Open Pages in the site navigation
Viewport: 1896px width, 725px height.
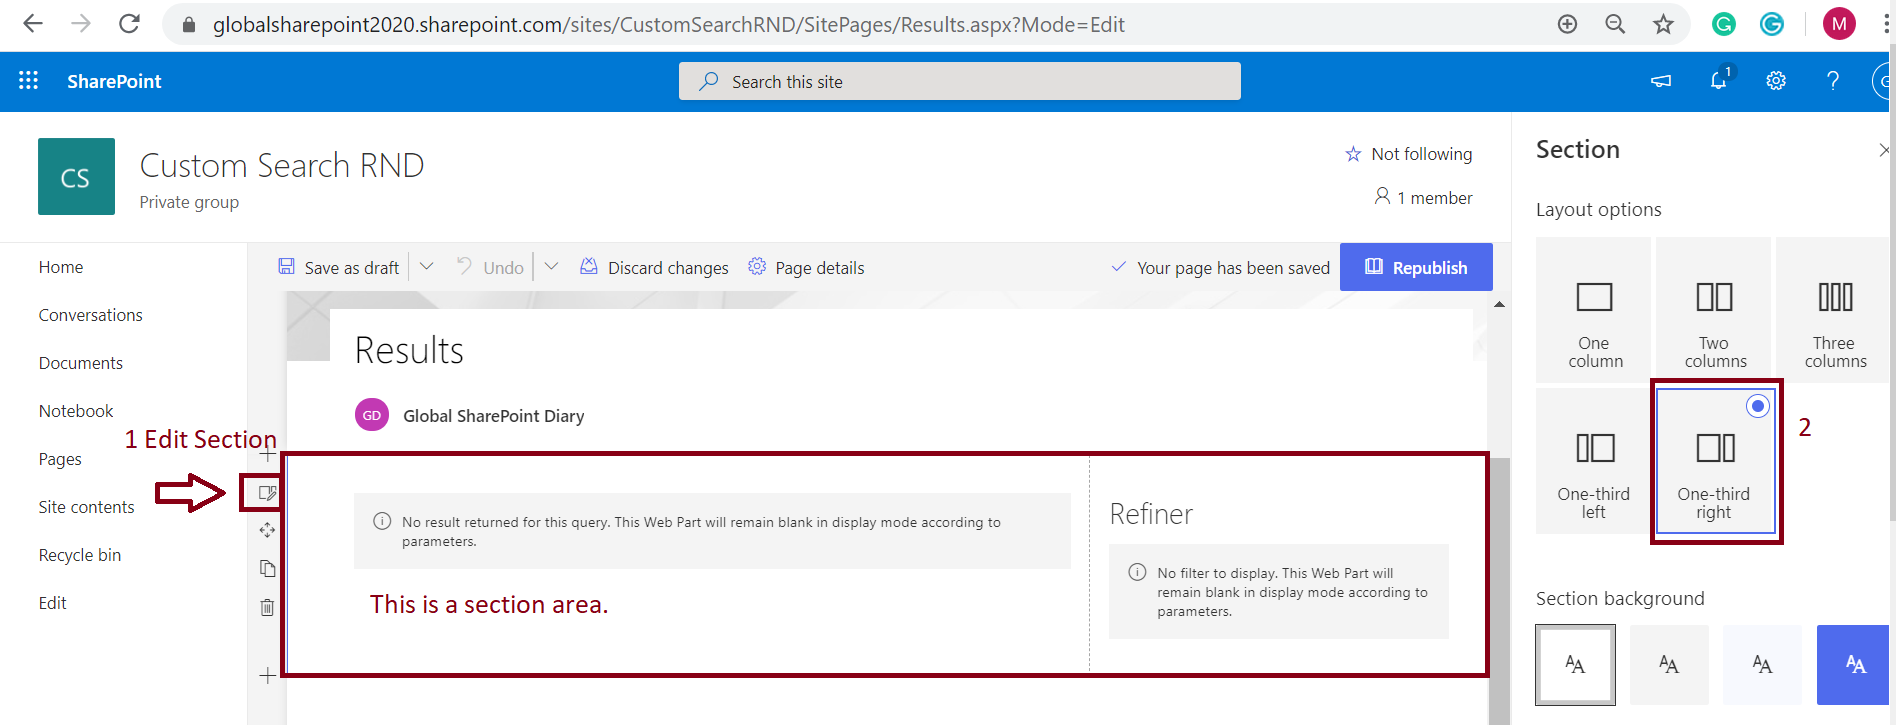[x=60, y=459]
